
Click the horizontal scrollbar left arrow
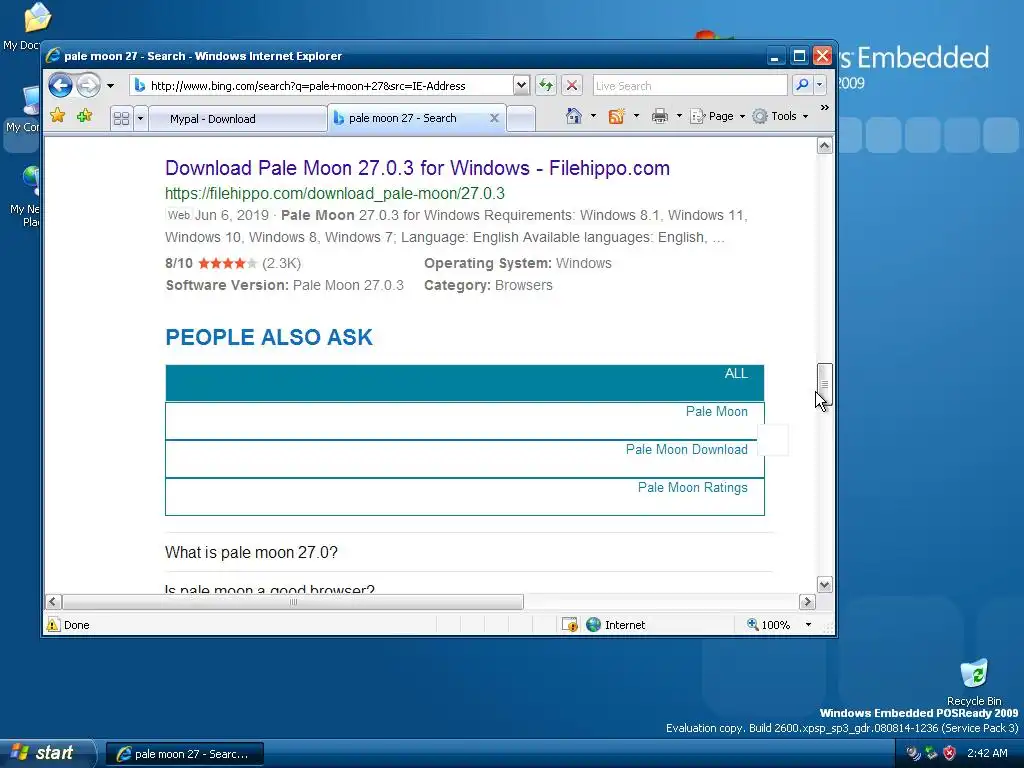[x=54, y=601]
